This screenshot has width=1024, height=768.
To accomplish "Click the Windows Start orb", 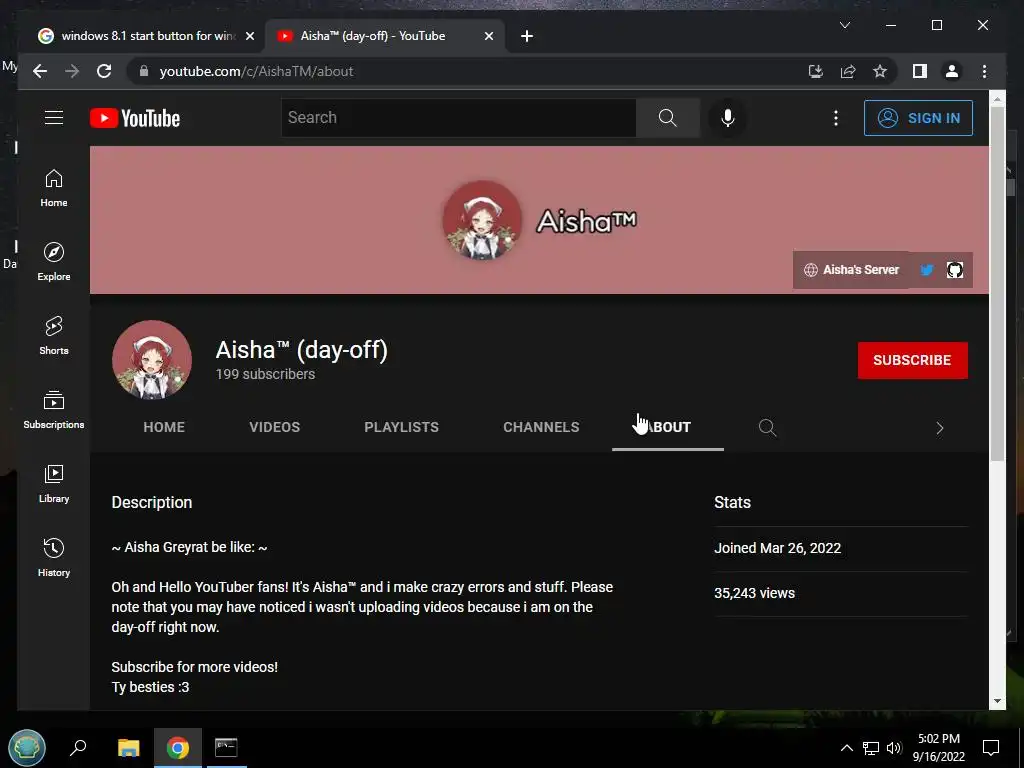I will (x=27, y=748).
